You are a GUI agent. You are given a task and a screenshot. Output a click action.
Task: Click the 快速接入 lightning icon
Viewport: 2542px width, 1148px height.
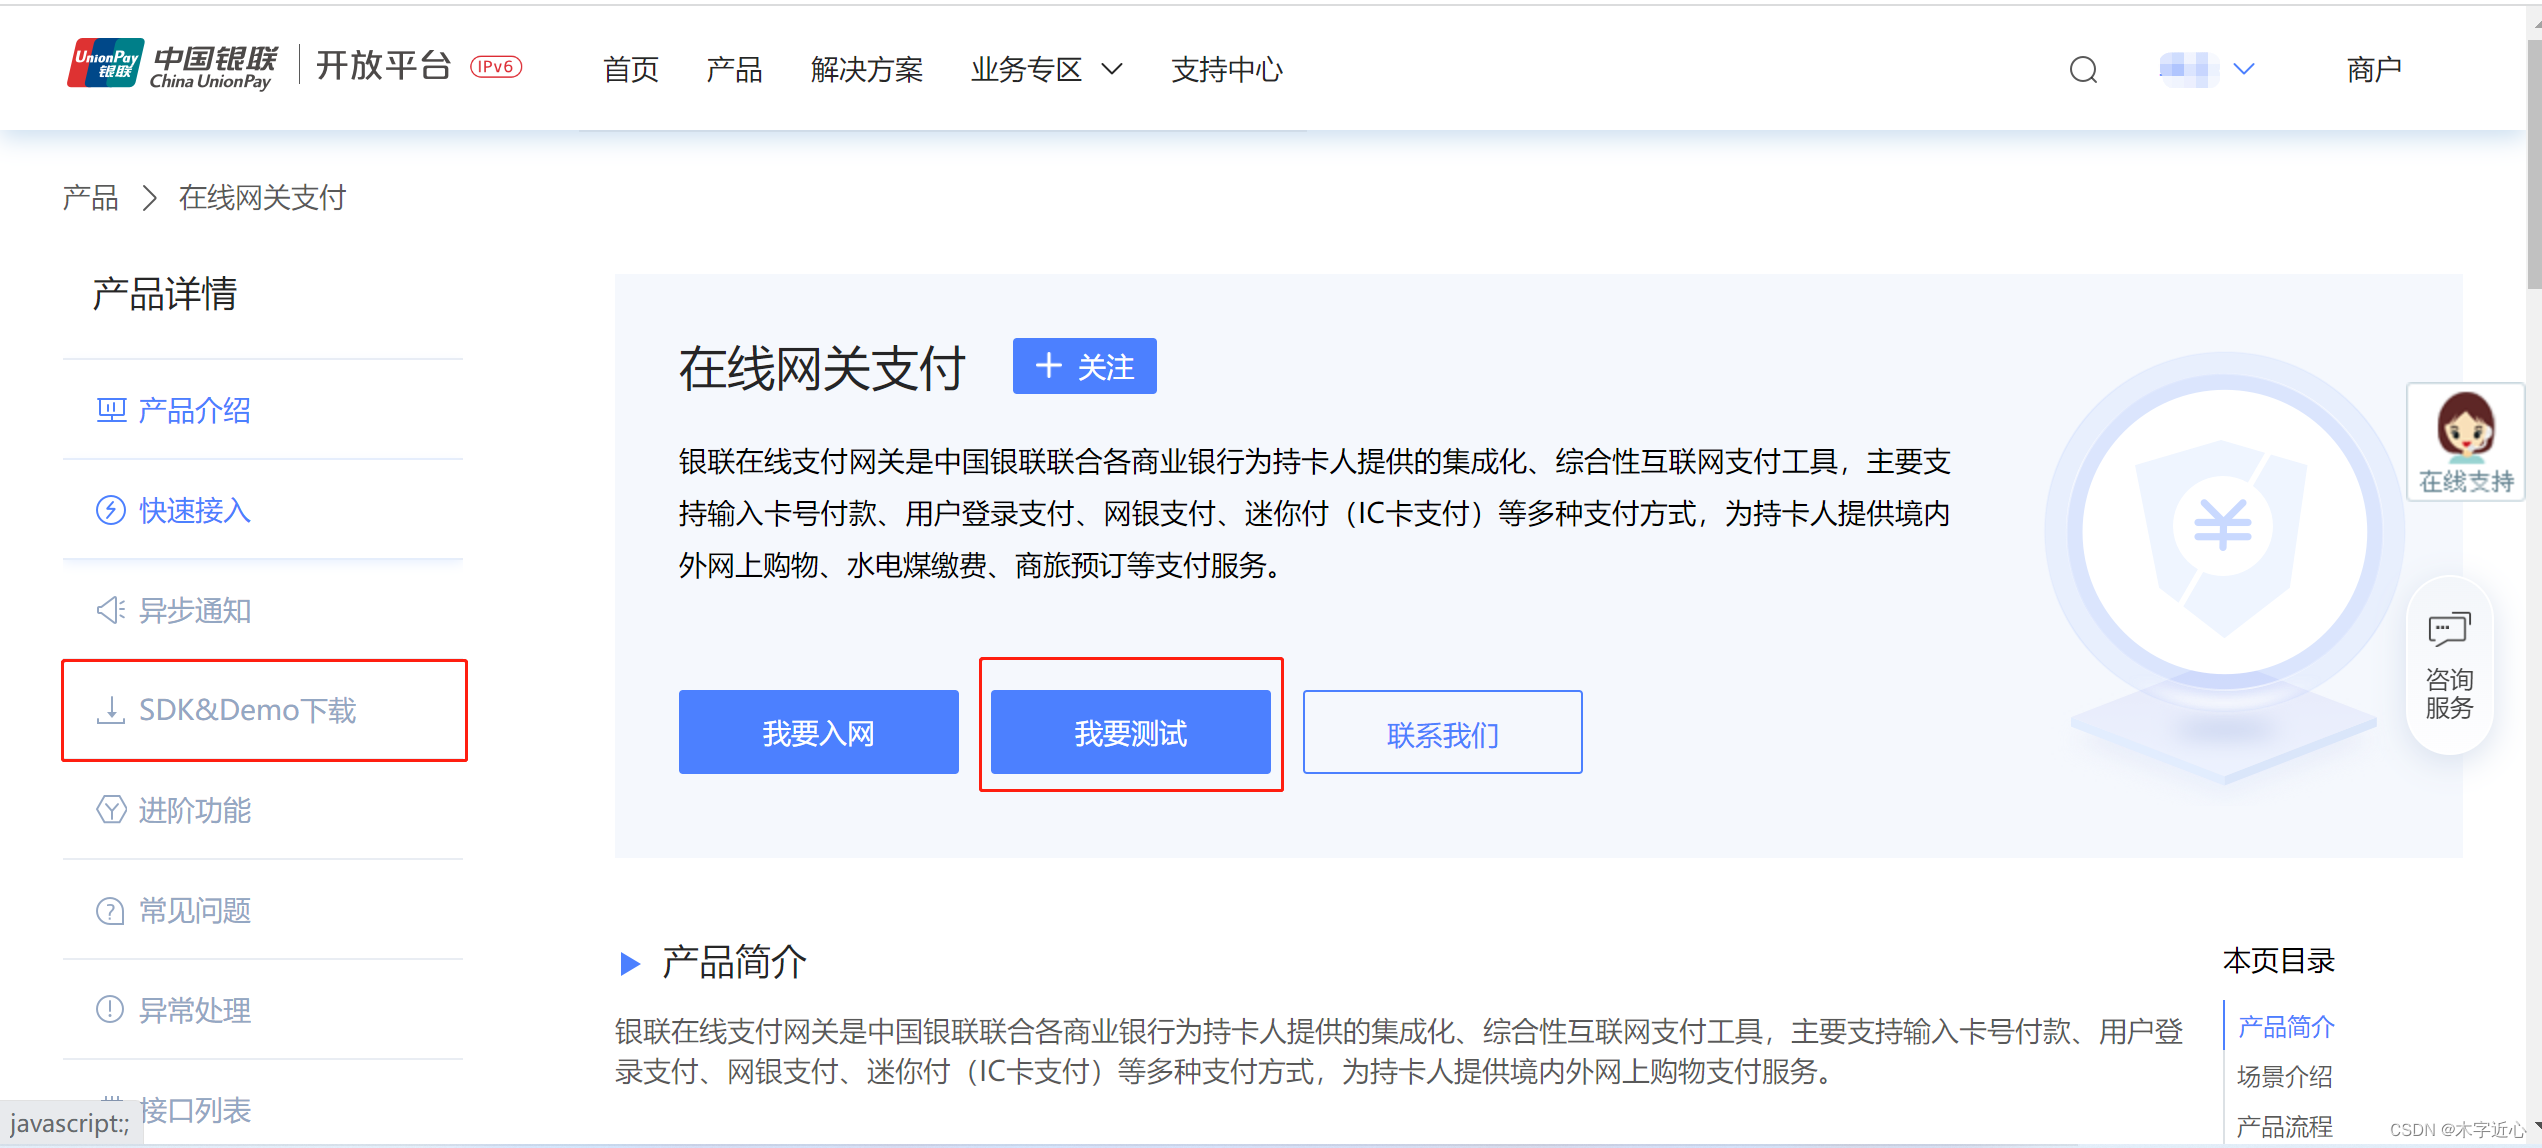pyautogui.click(x=111, y=510)
